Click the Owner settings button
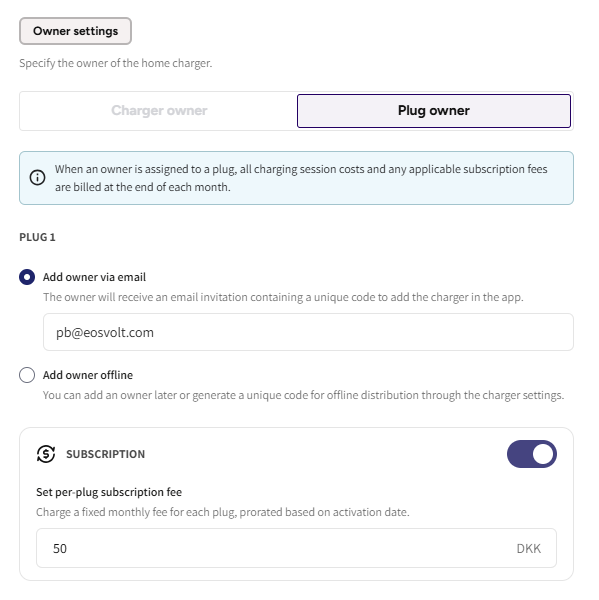Viewport: 599px width, 600px height. coord(75,31)
